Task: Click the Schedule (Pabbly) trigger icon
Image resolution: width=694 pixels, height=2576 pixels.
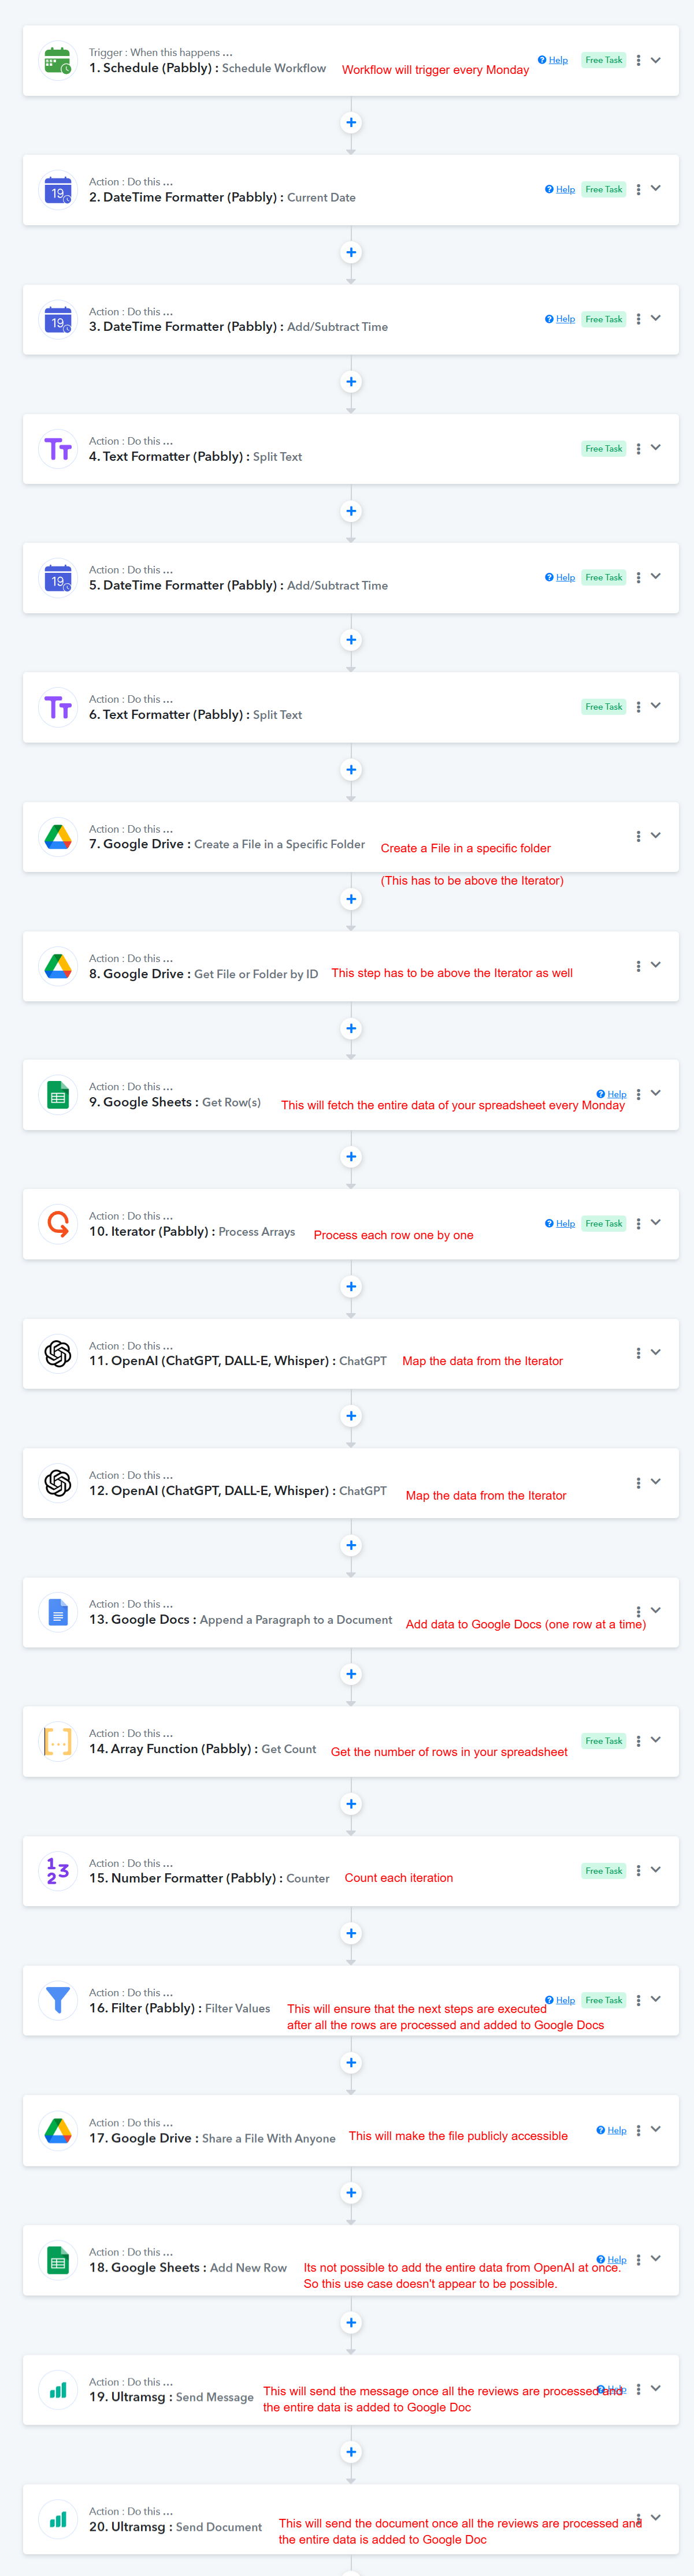Action: 58,61
